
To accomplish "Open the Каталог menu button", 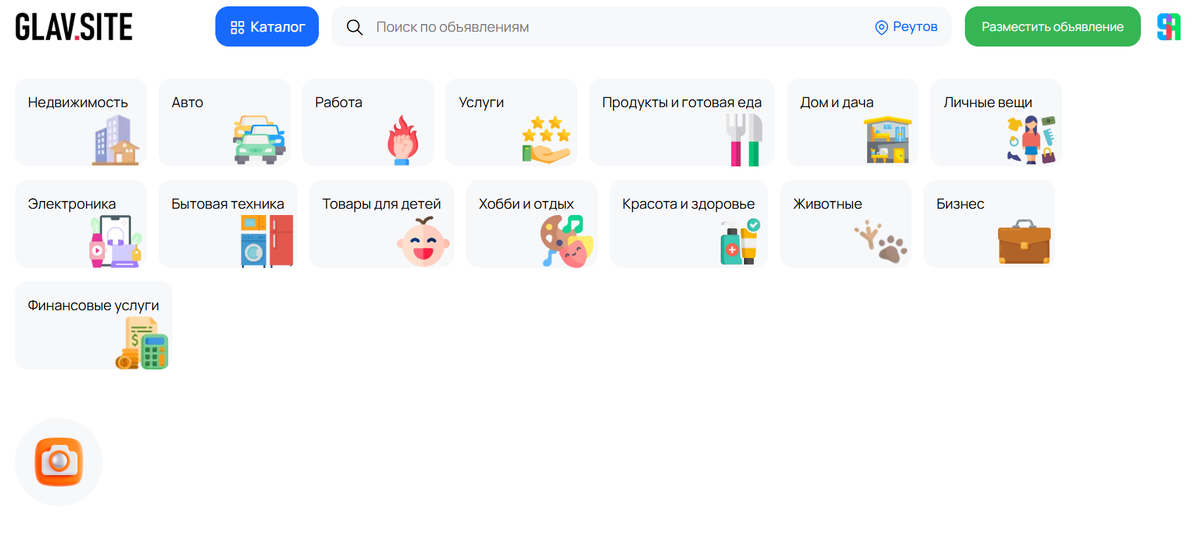I will click(267, 27).
